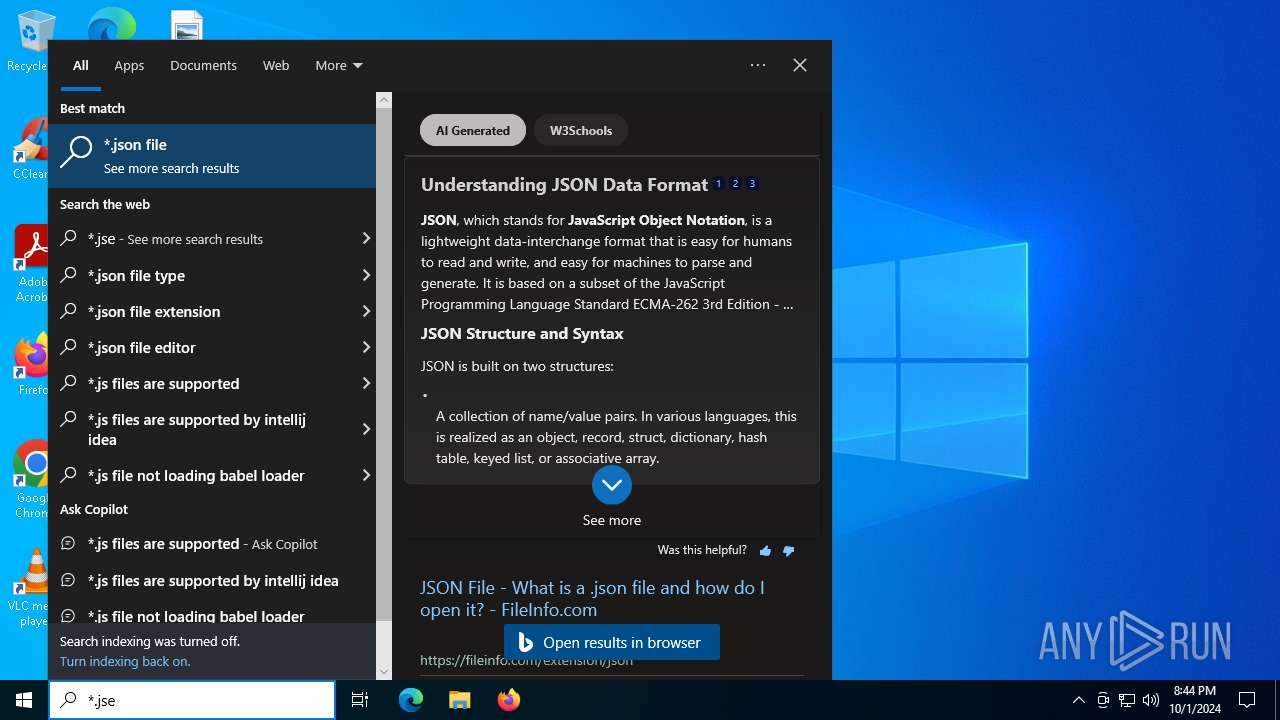Open the search panel options ellipsis
The image size is (1280, 720).
click(x=758, y=65)
